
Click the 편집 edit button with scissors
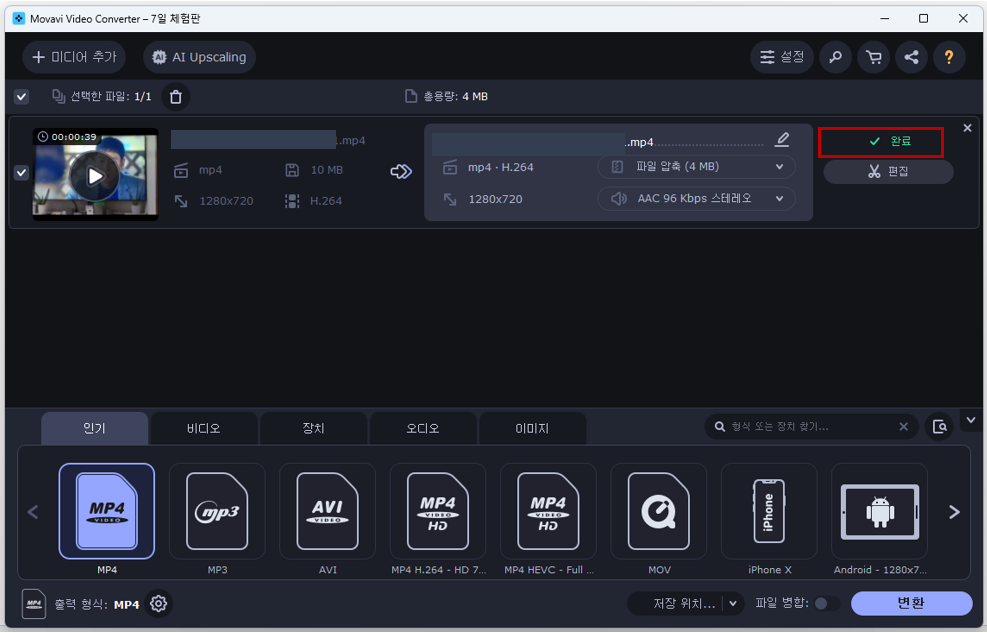(x=888, y=172)
